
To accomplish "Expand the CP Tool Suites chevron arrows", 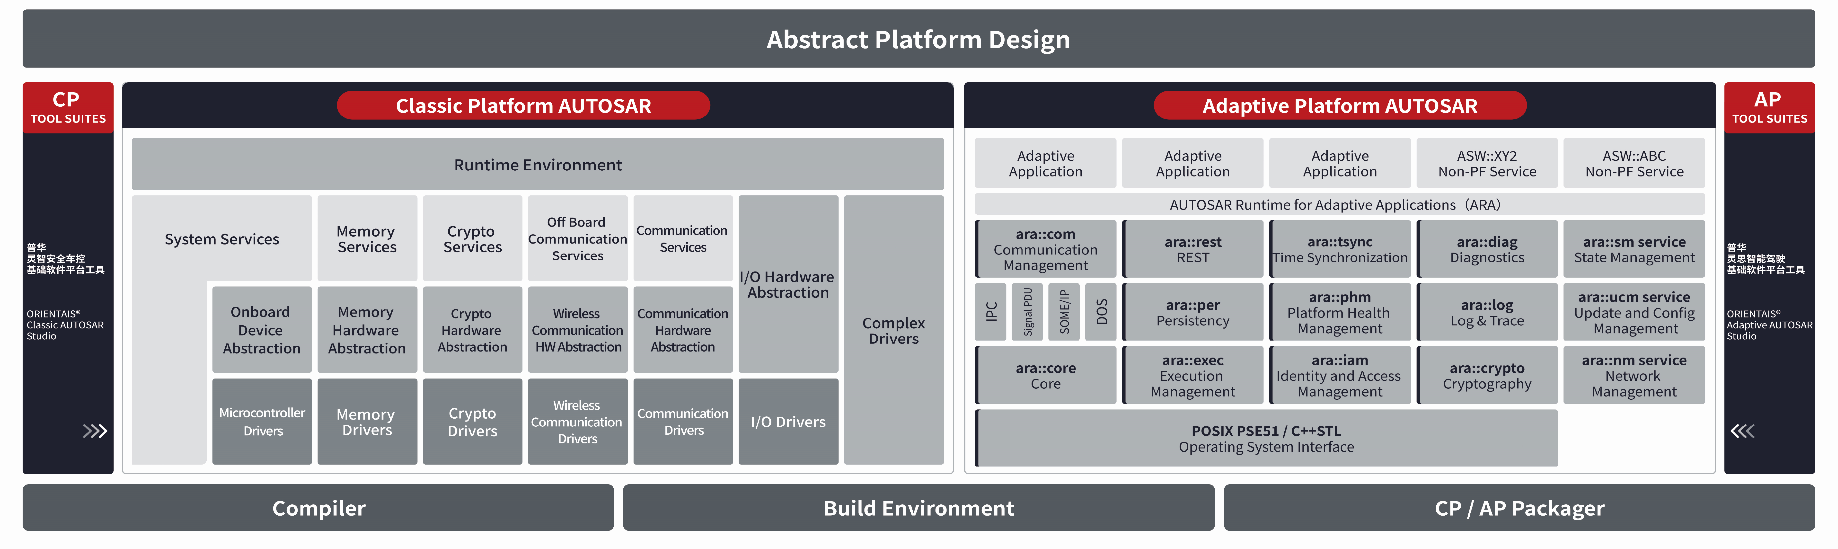I will (x=94, y=431).
